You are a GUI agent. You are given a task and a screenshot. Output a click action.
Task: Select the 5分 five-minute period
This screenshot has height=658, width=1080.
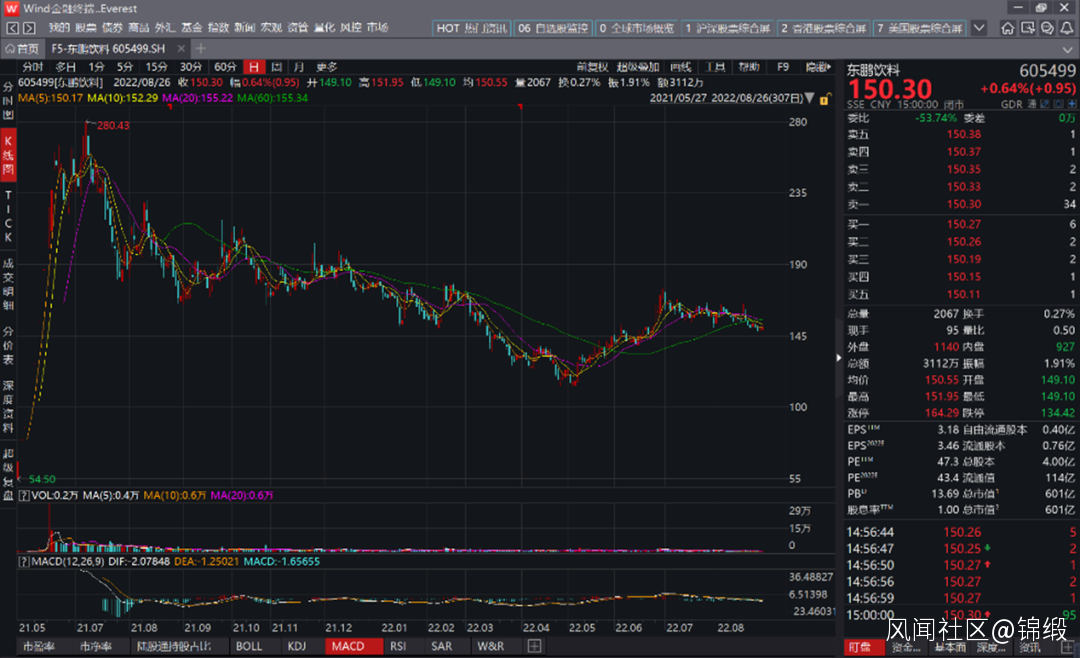click(124, 67)
